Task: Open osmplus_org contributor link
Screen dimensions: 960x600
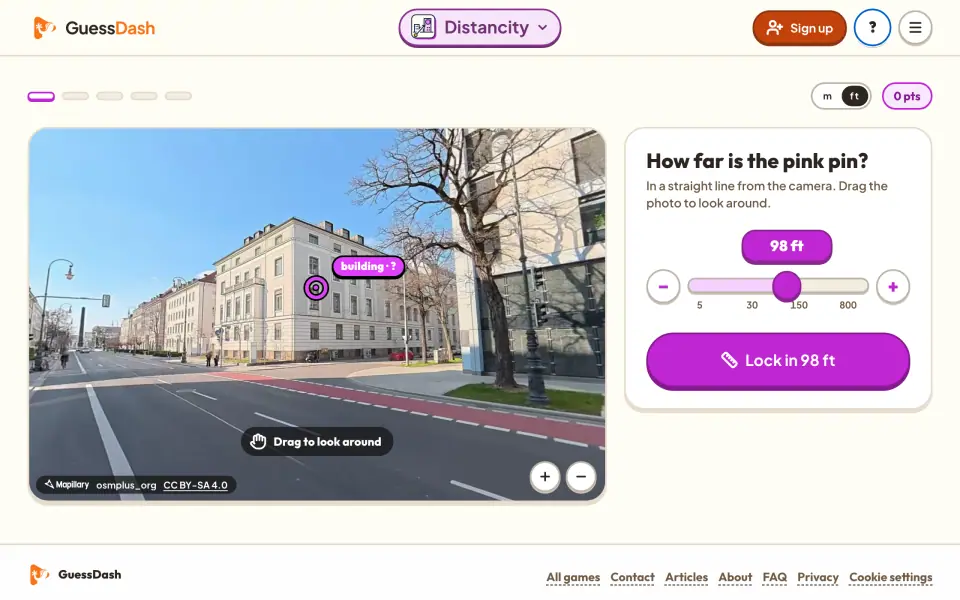Action: pos(126,485)
